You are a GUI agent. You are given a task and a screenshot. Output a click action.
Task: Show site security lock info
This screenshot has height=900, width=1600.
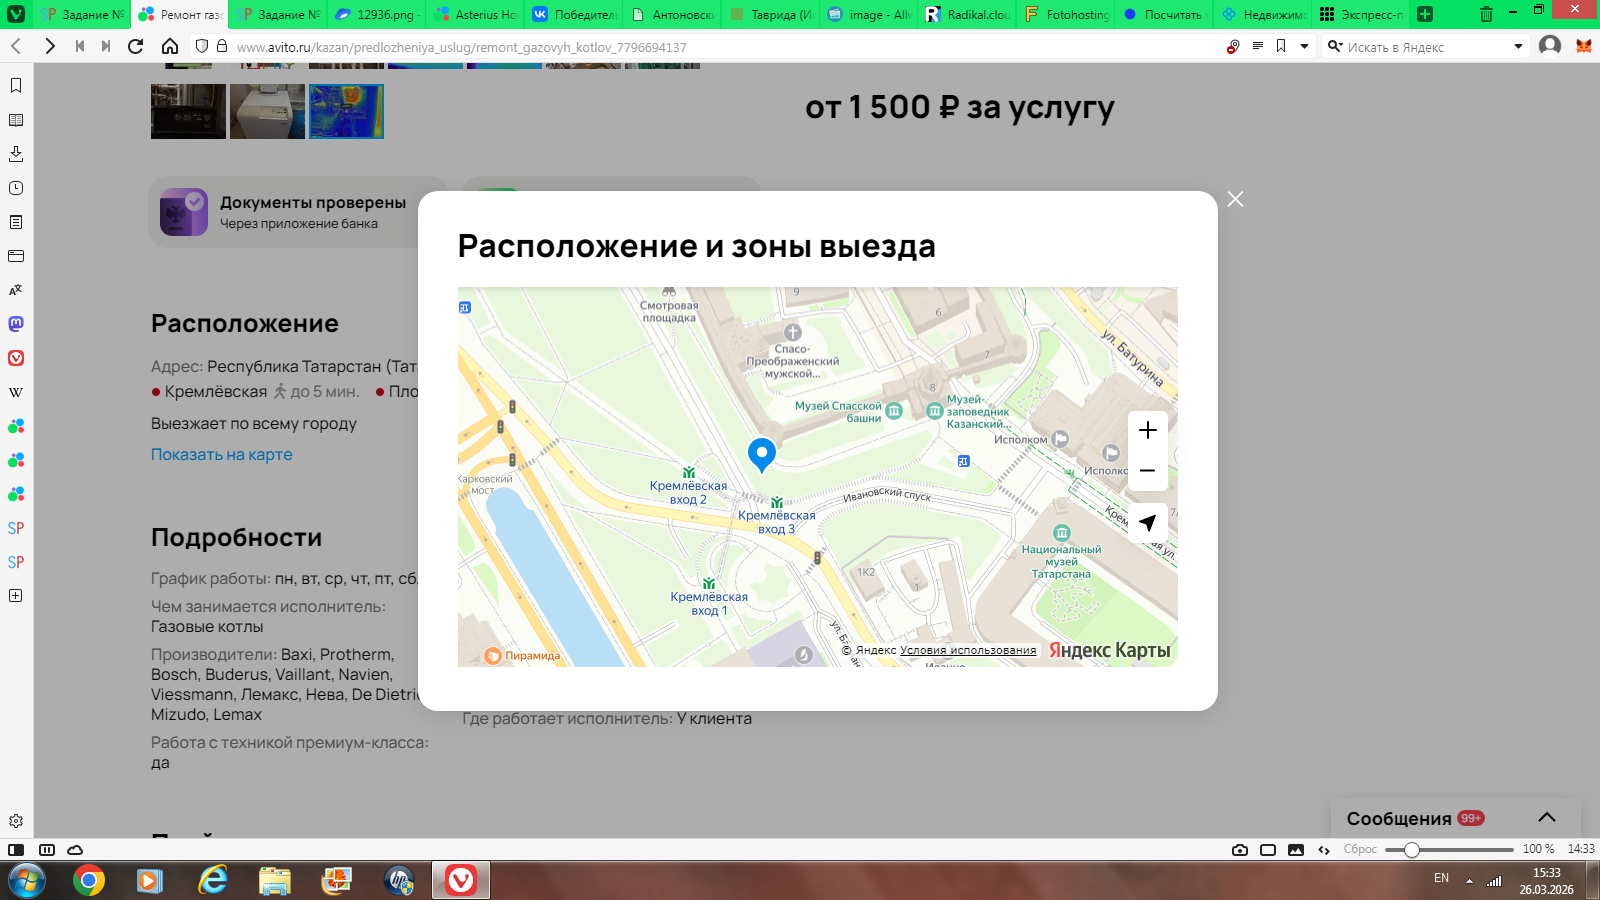coord(222,46)
